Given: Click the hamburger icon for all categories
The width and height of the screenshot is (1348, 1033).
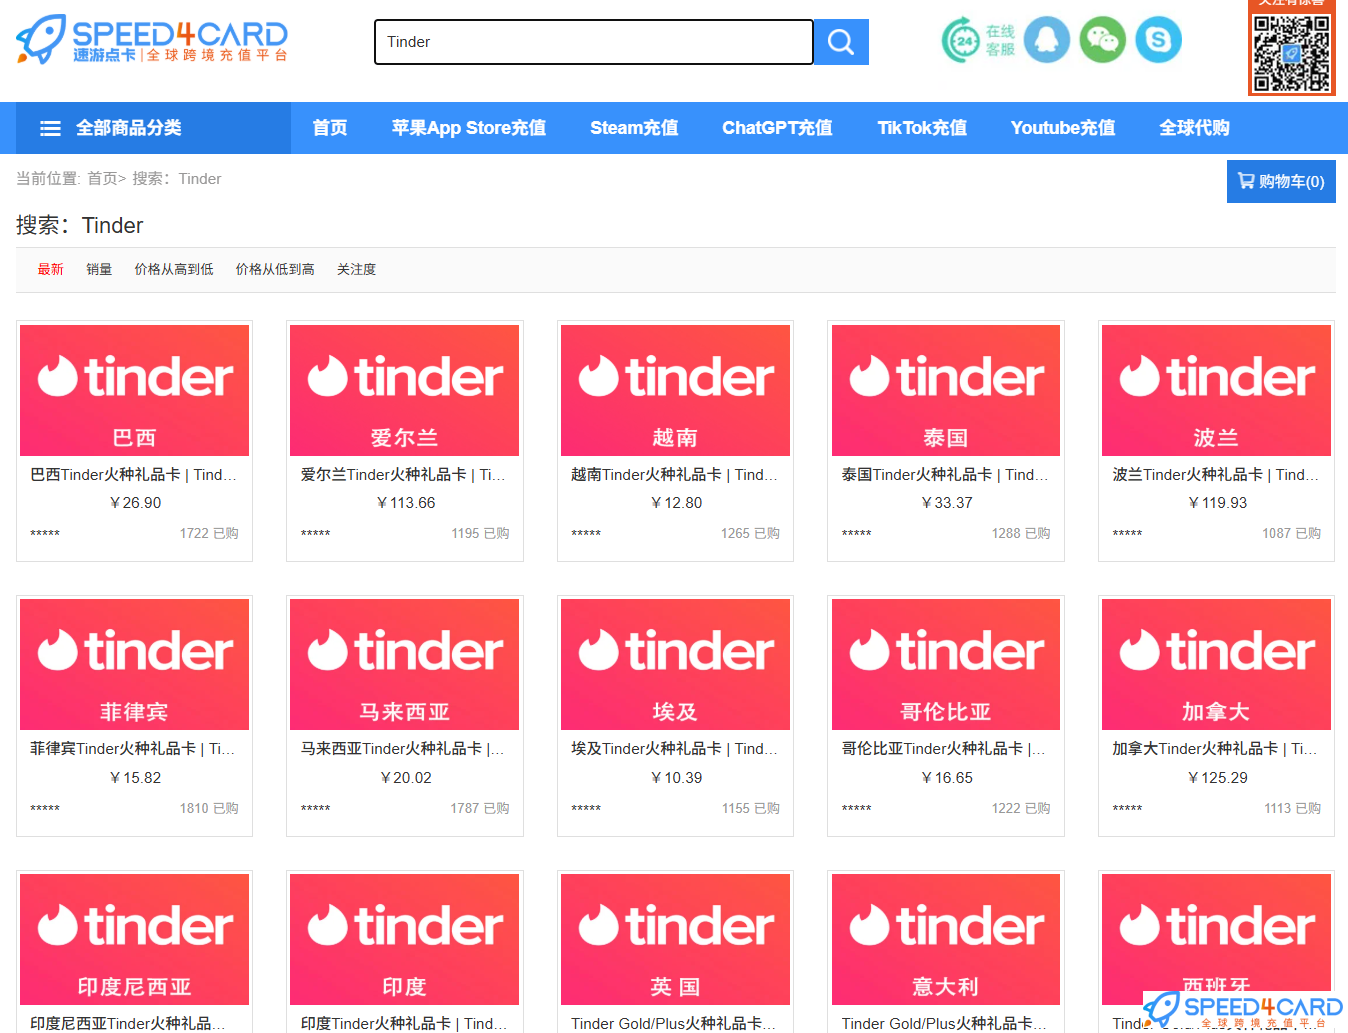Looking at the screenshot, I should (50, 128).
